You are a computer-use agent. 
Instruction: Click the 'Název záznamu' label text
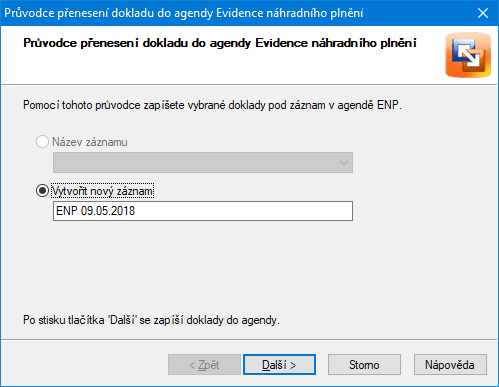click(x=90, y=142)
